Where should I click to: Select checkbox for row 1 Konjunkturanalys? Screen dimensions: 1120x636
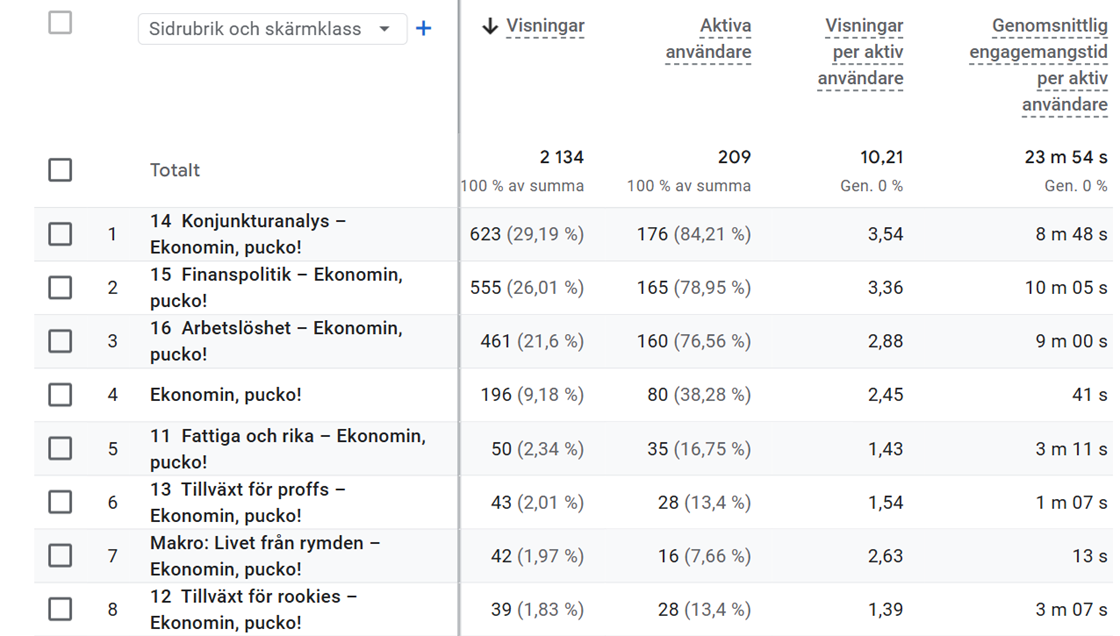(x=60, y=234)
